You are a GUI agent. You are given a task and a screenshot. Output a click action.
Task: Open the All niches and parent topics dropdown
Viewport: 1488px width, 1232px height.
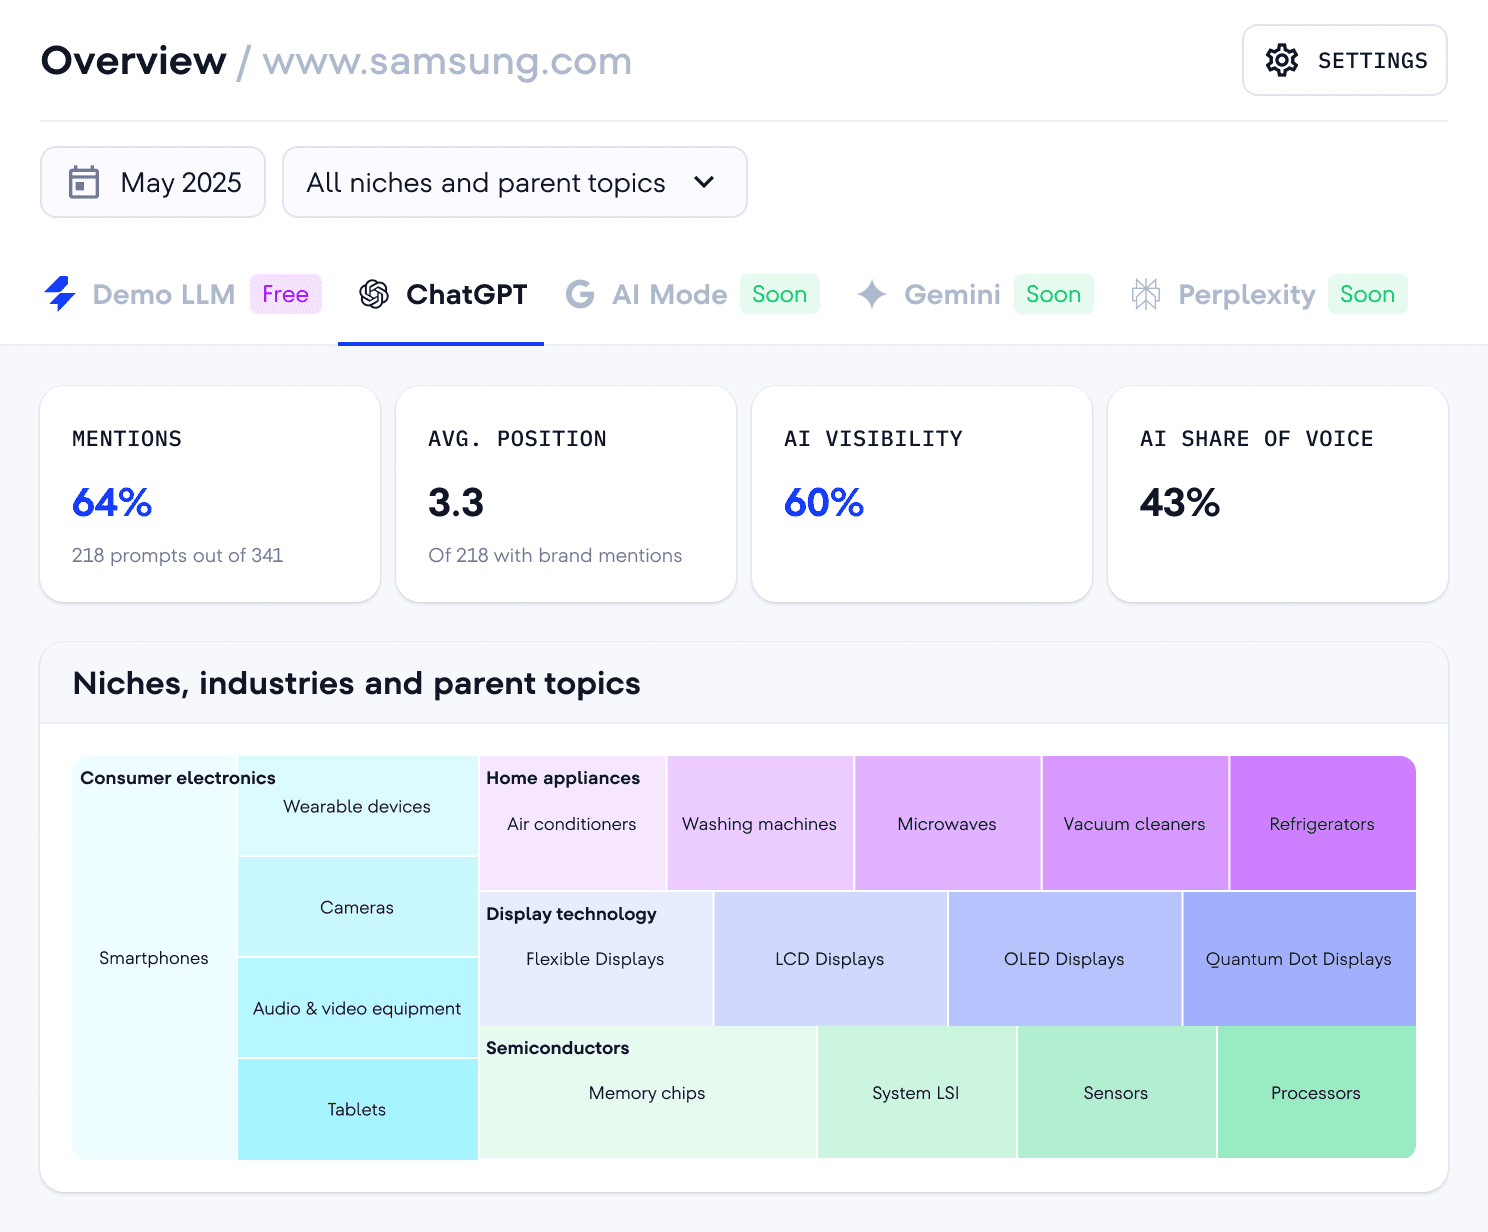(514, 182)
